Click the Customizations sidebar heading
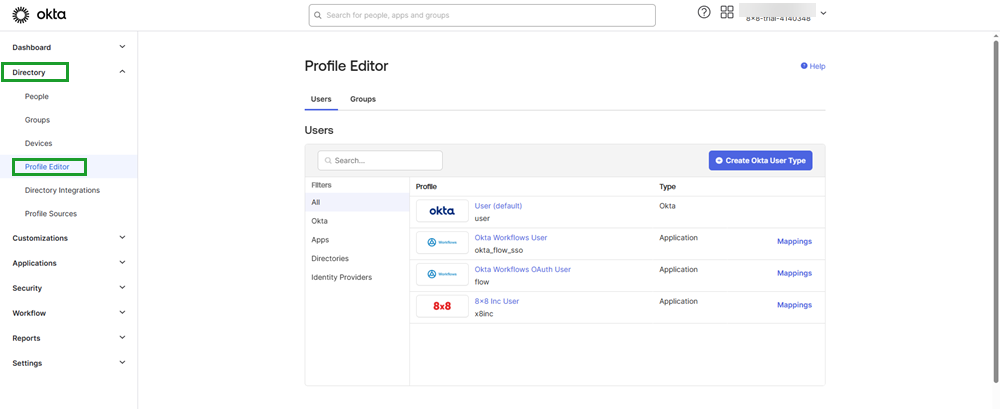 40,238
